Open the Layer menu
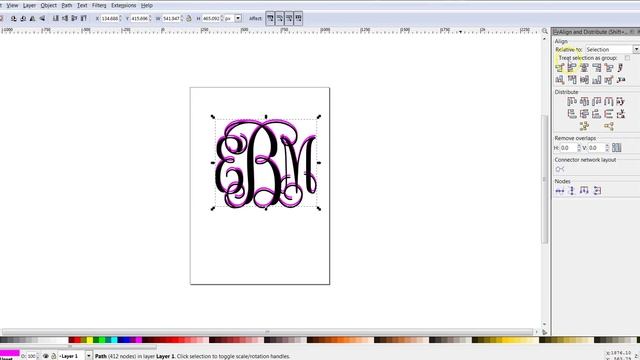This screenshot has width=640, height=360. pyautogui.click(x=29, y=5)
